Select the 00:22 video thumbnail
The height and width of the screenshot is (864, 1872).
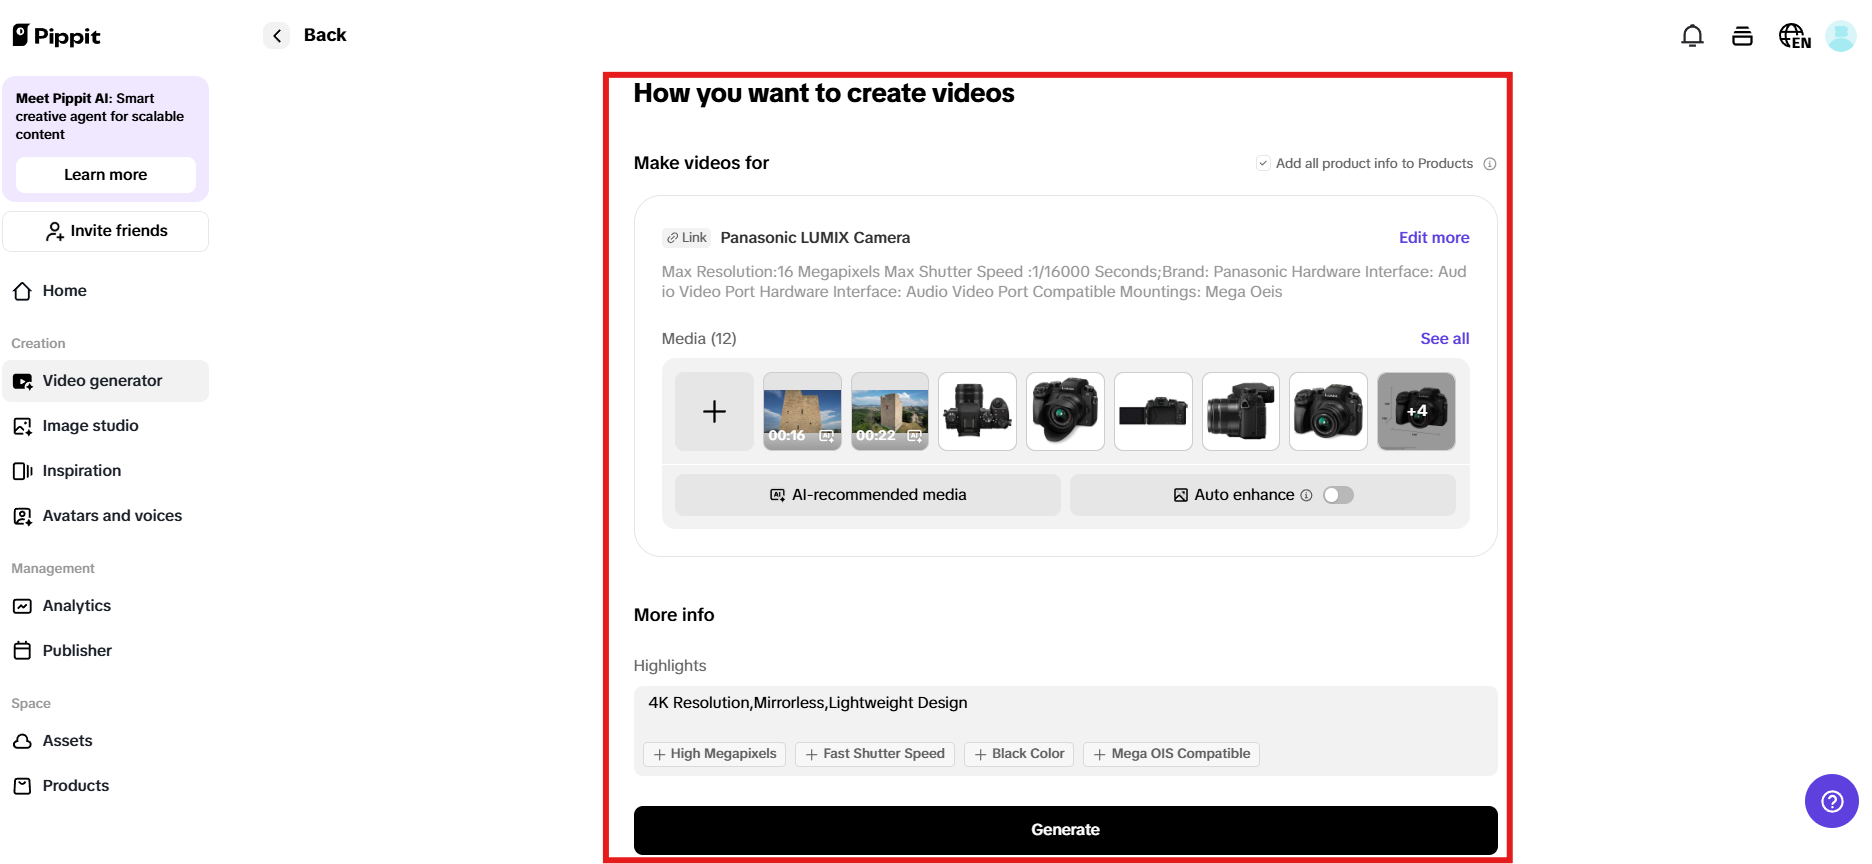pyautogui.click(x=890, y=411)
